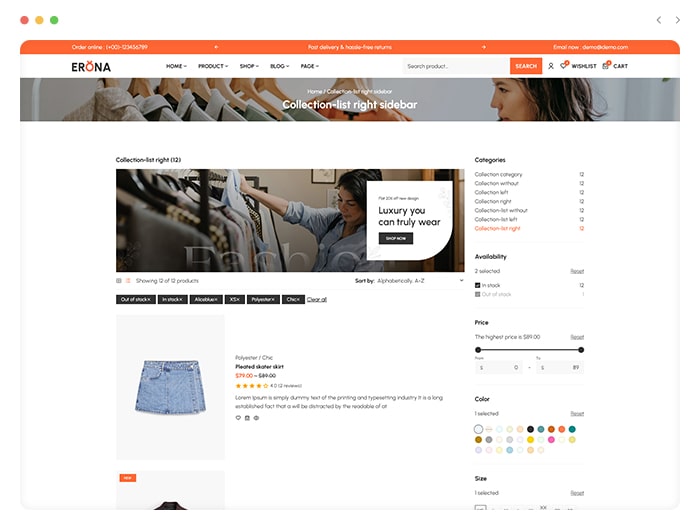Screen dimensions: 700x530
Task: Select the black color swatch
Action: click(x=530, y=429)
